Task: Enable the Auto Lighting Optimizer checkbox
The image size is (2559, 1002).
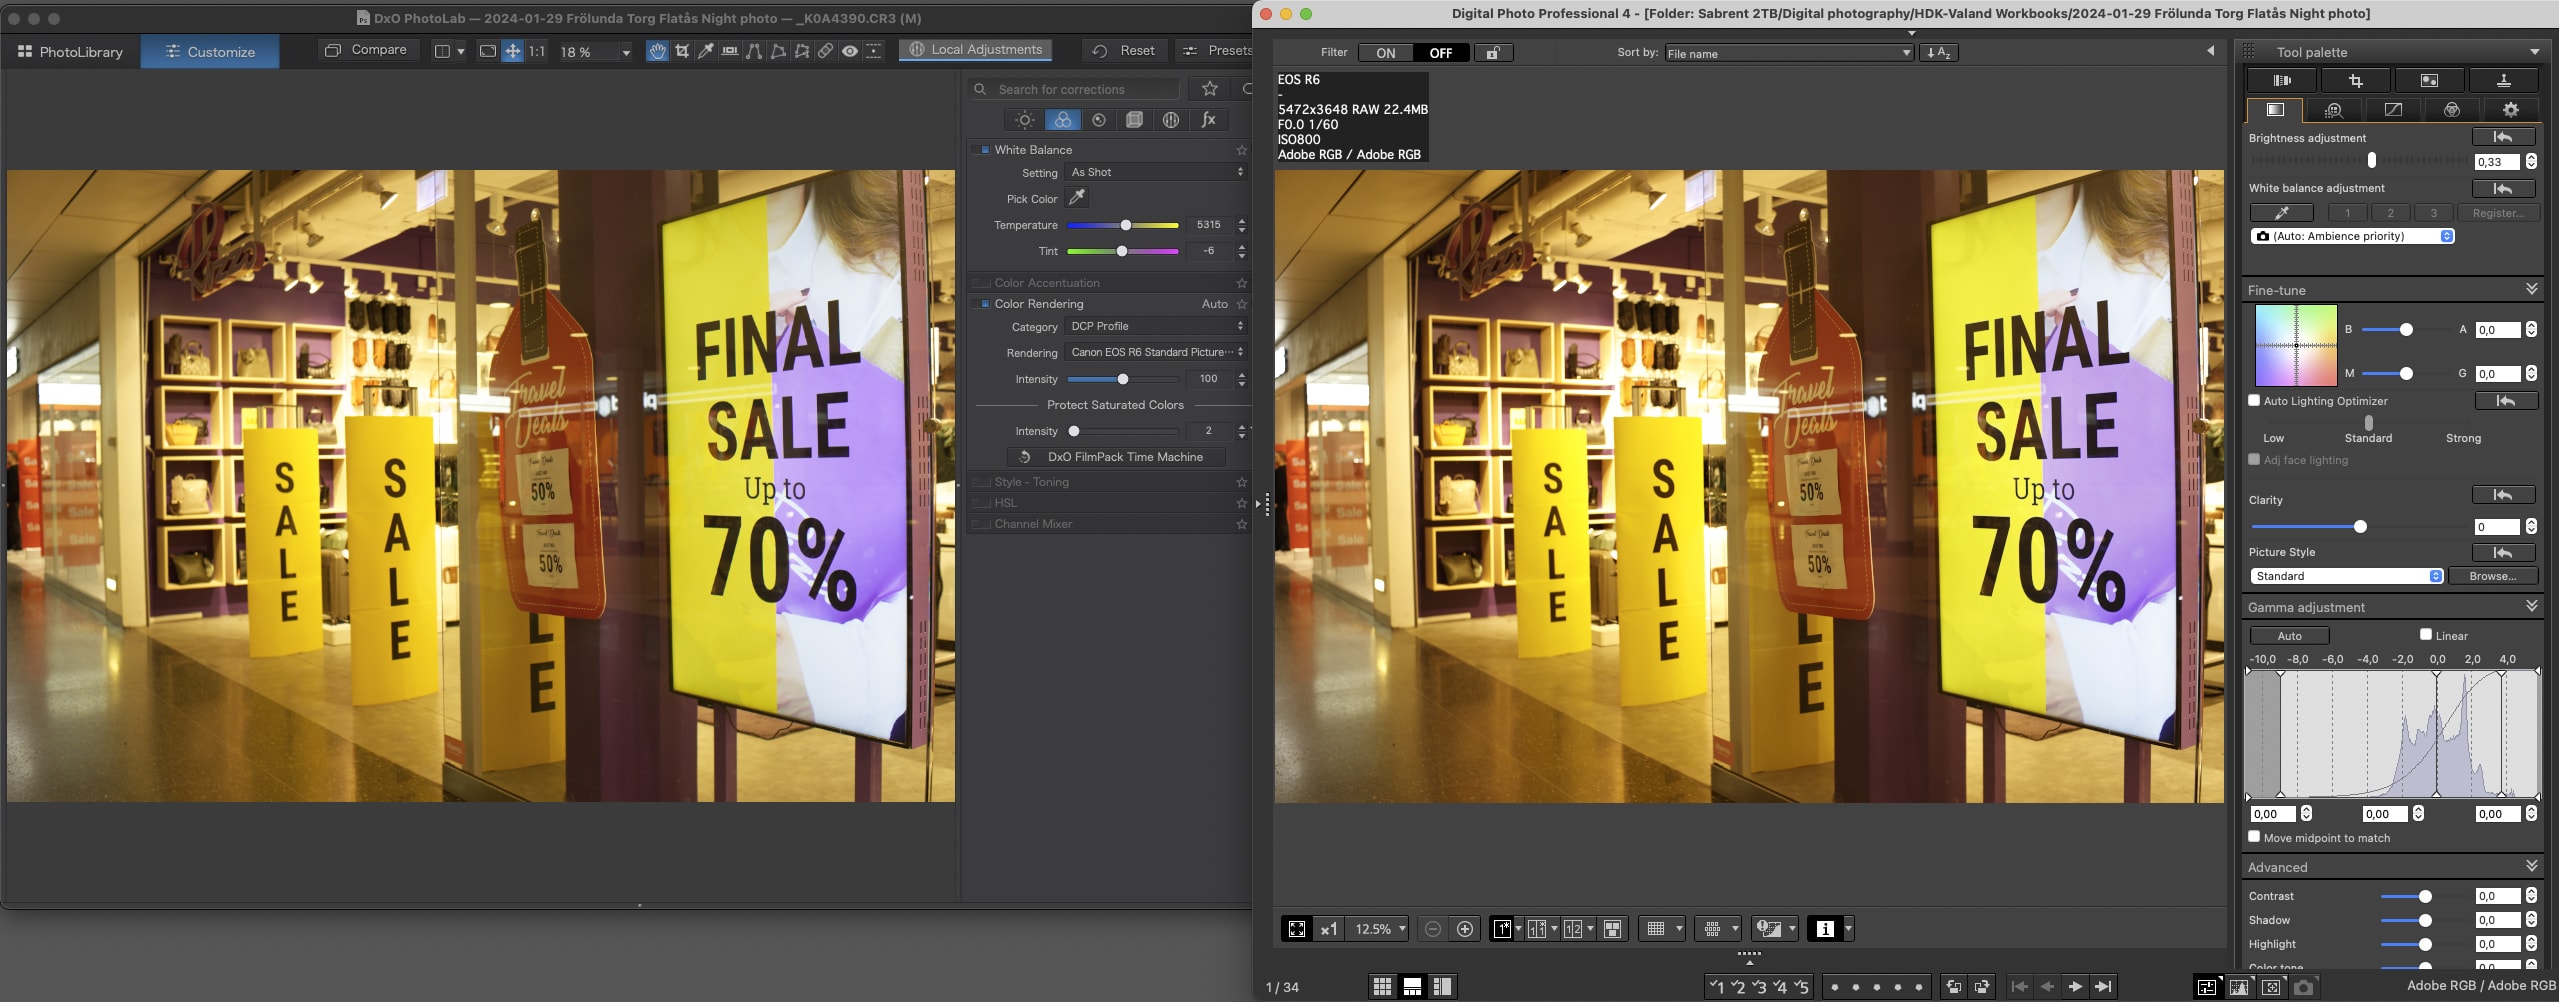Action: (x=2256, y=400)
